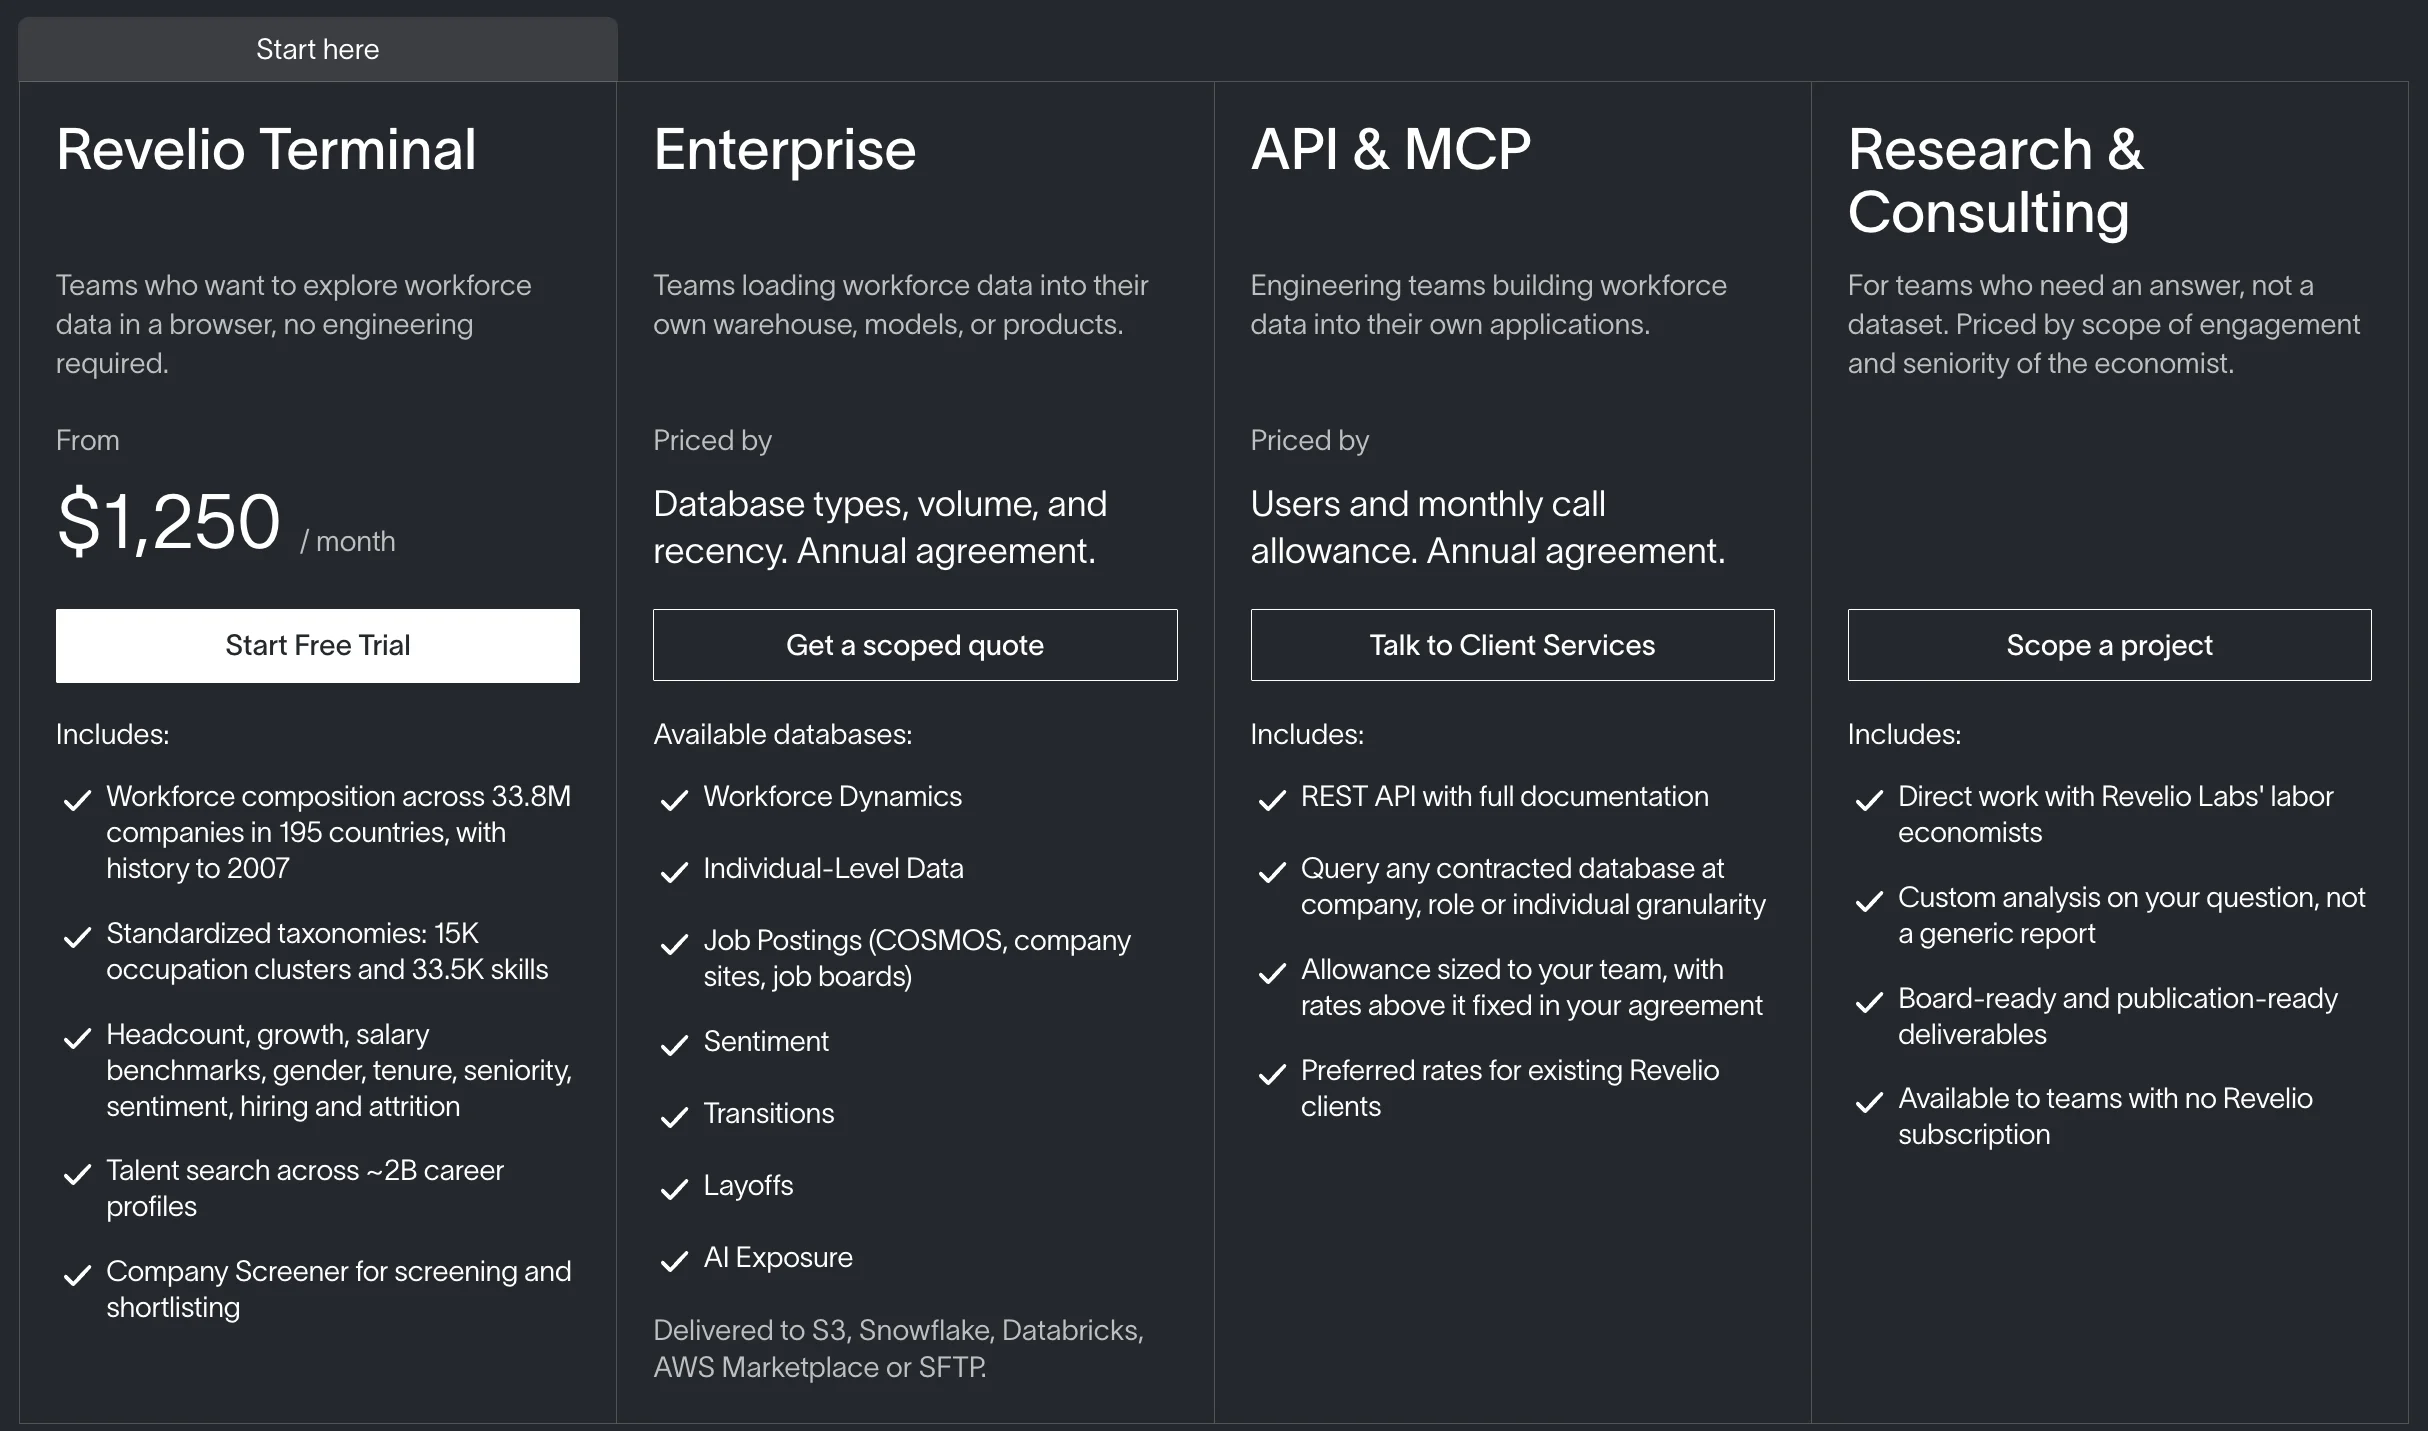Viewport: 2428px width, 1431px height.
Task: Click Custom analysis on your question text
Action: point(2131,915)
